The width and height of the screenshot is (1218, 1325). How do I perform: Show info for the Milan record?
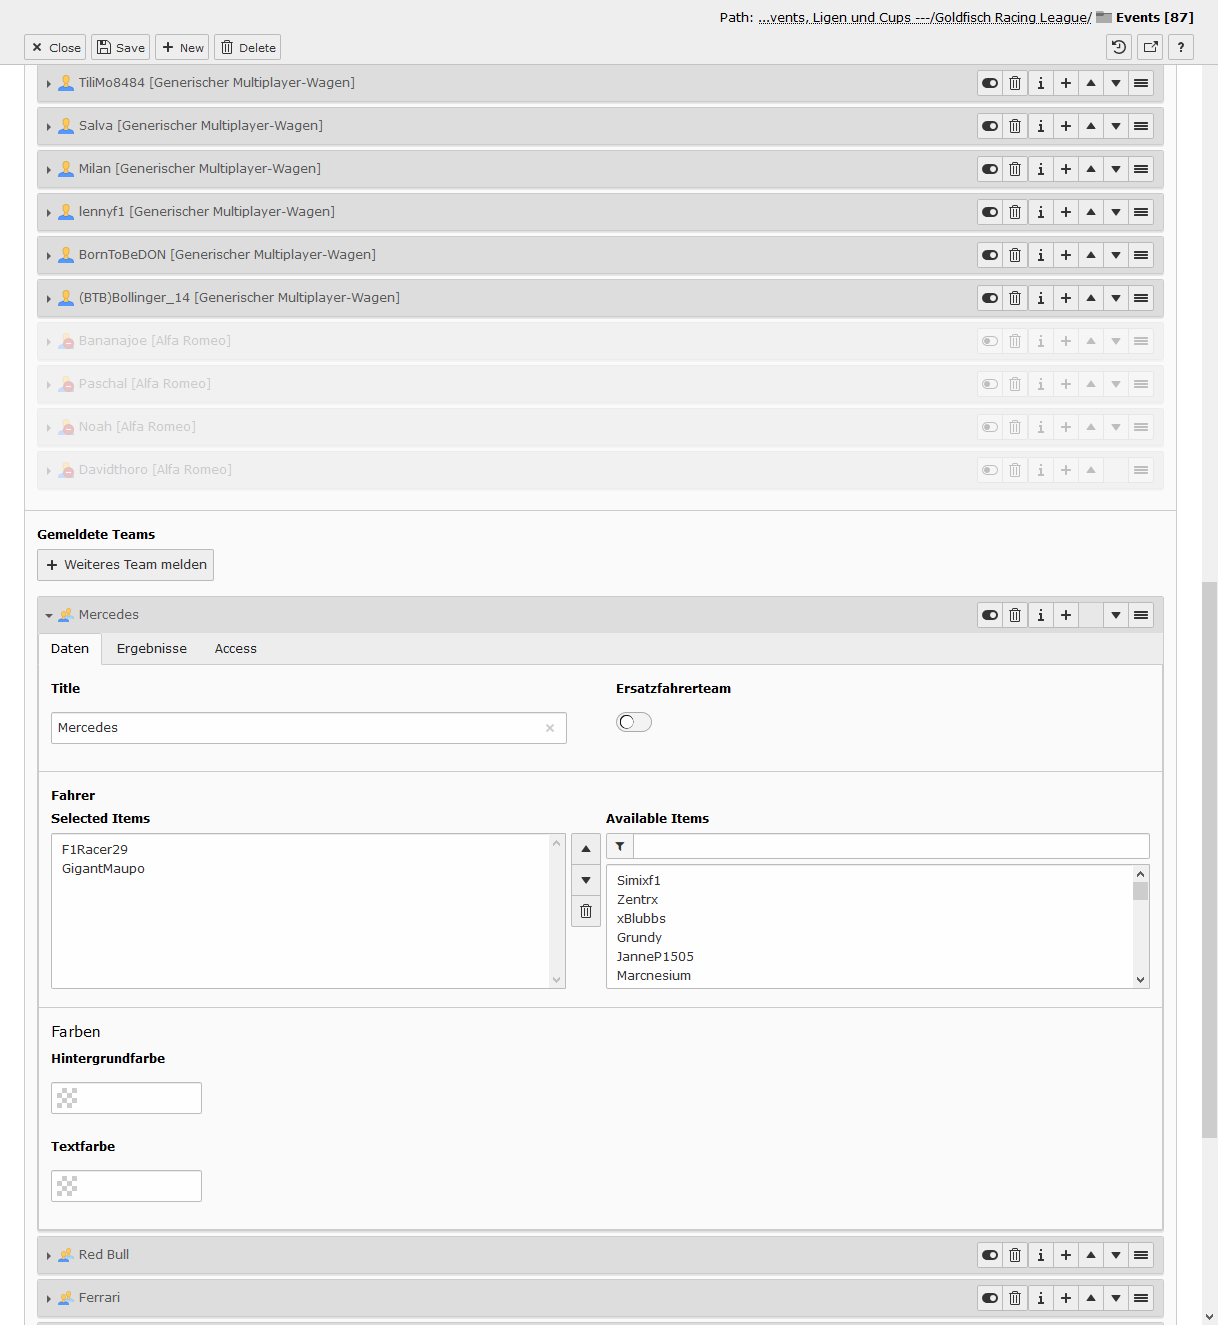(x=1040, y=169)
